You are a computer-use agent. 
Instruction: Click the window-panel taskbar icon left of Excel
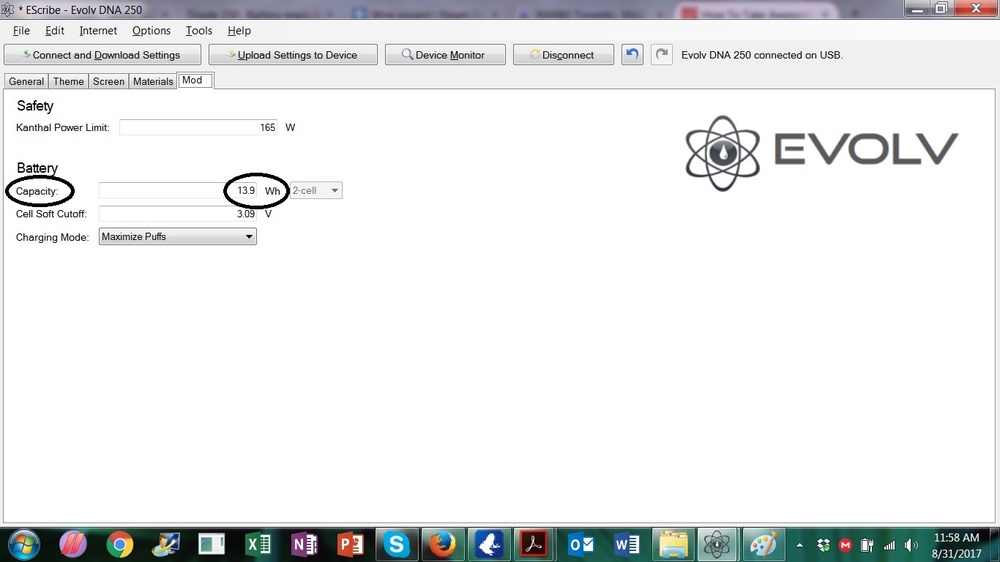pos(212,545)
